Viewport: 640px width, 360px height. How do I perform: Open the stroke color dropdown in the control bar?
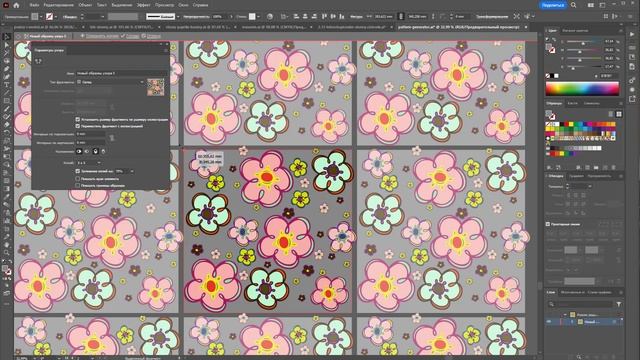[x=56, y=17]
